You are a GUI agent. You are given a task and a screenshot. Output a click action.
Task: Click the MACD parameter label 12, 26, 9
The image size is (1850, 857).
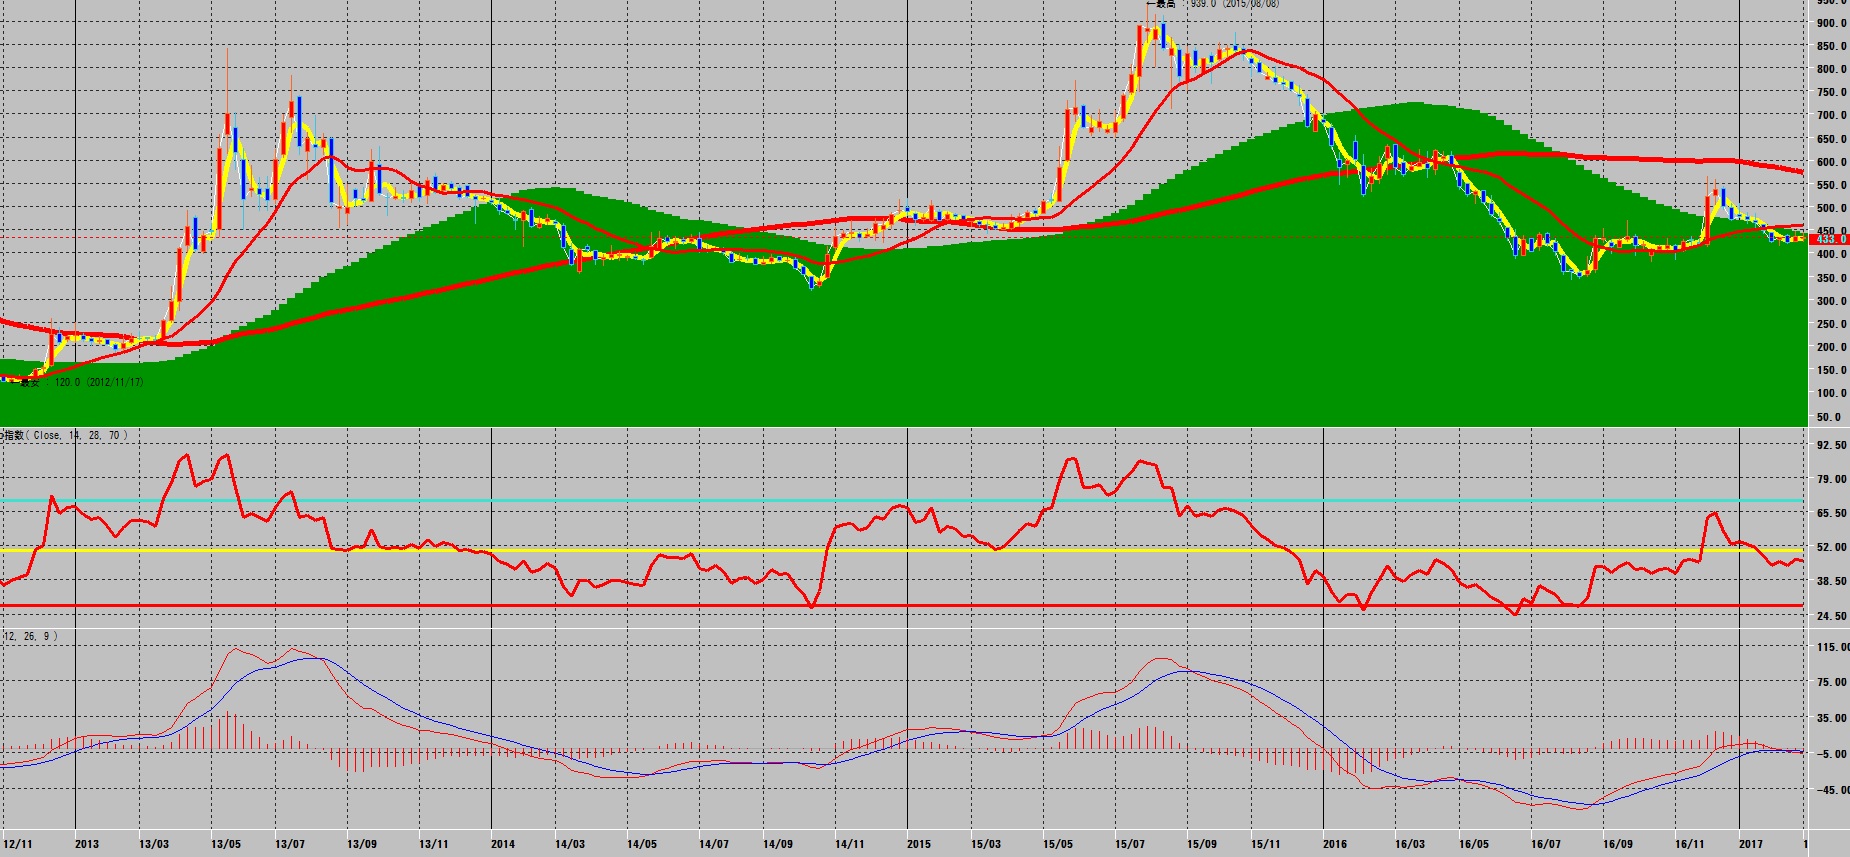[32, 636]
